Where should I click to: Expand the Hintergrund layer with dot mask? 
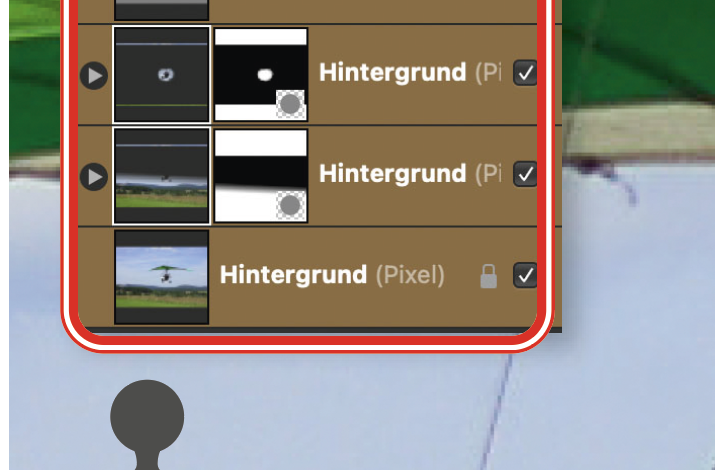(x=94, y=75)
